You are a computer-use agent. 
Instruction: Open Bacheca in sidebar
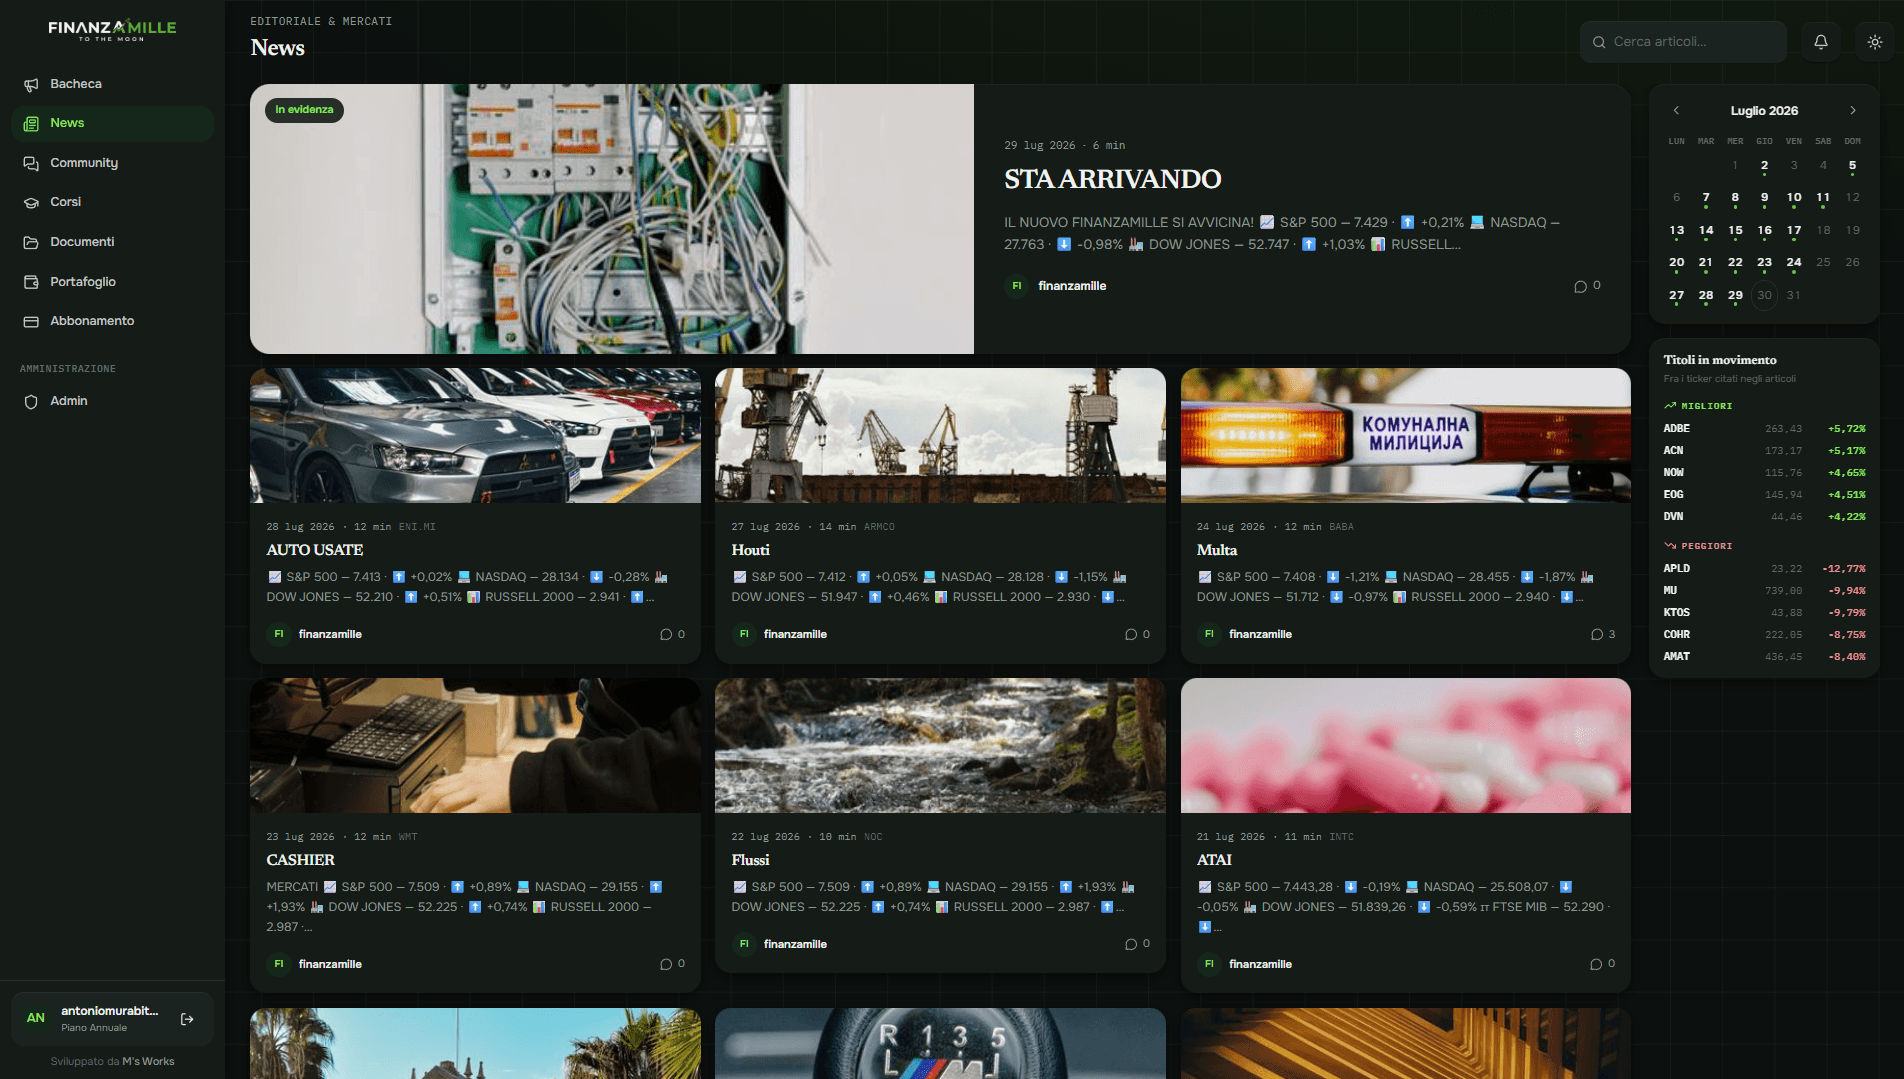click(x=112, y=84)
